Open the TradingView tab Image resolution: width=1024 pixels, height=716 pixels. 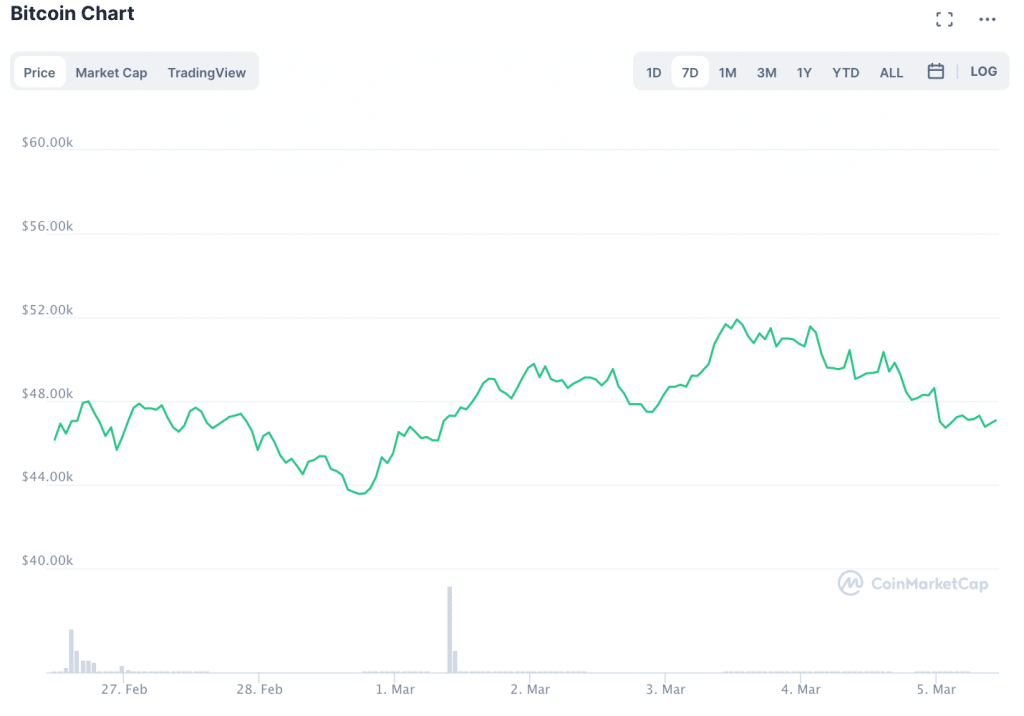click(x=206, y=72)
